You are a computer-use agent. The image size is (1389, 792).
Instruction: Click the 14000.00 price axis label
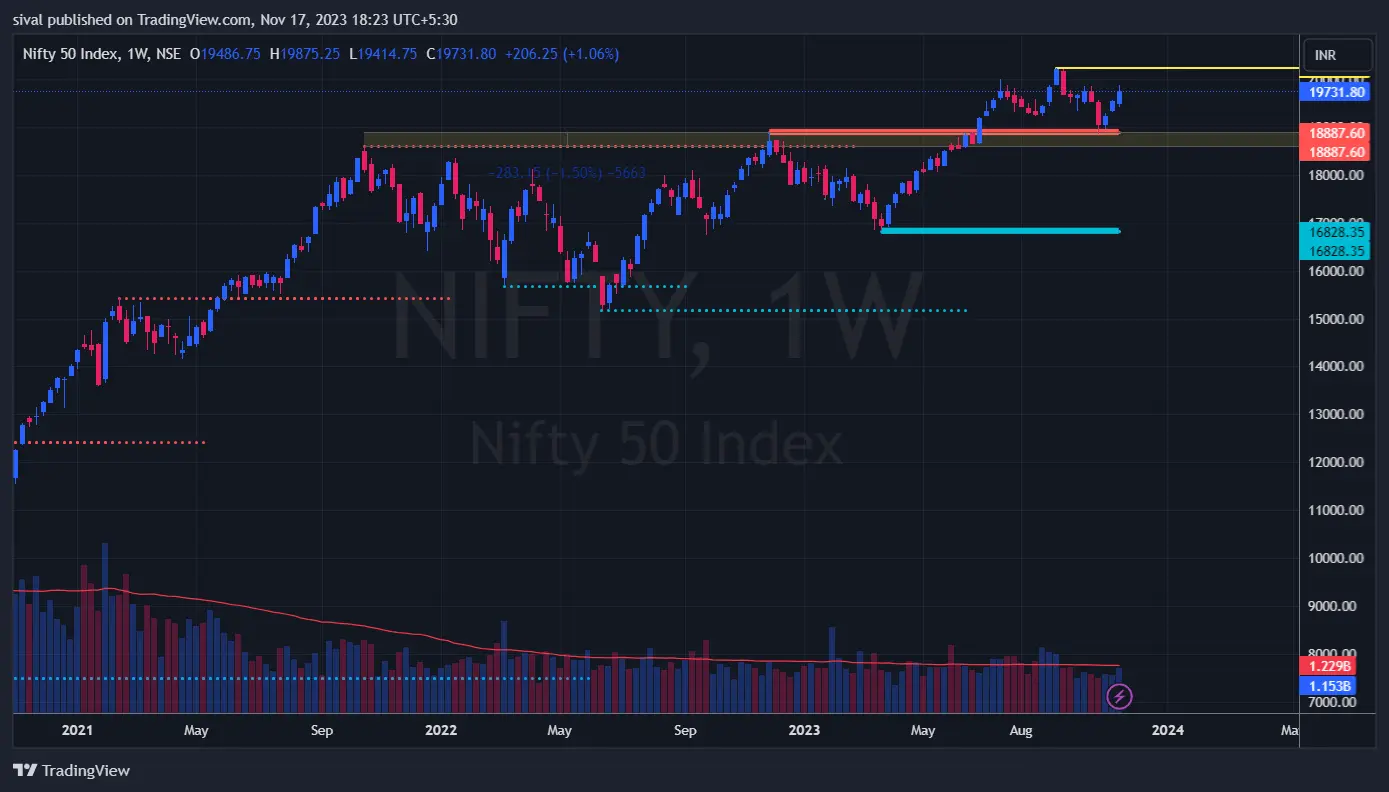coord(1334,367)
